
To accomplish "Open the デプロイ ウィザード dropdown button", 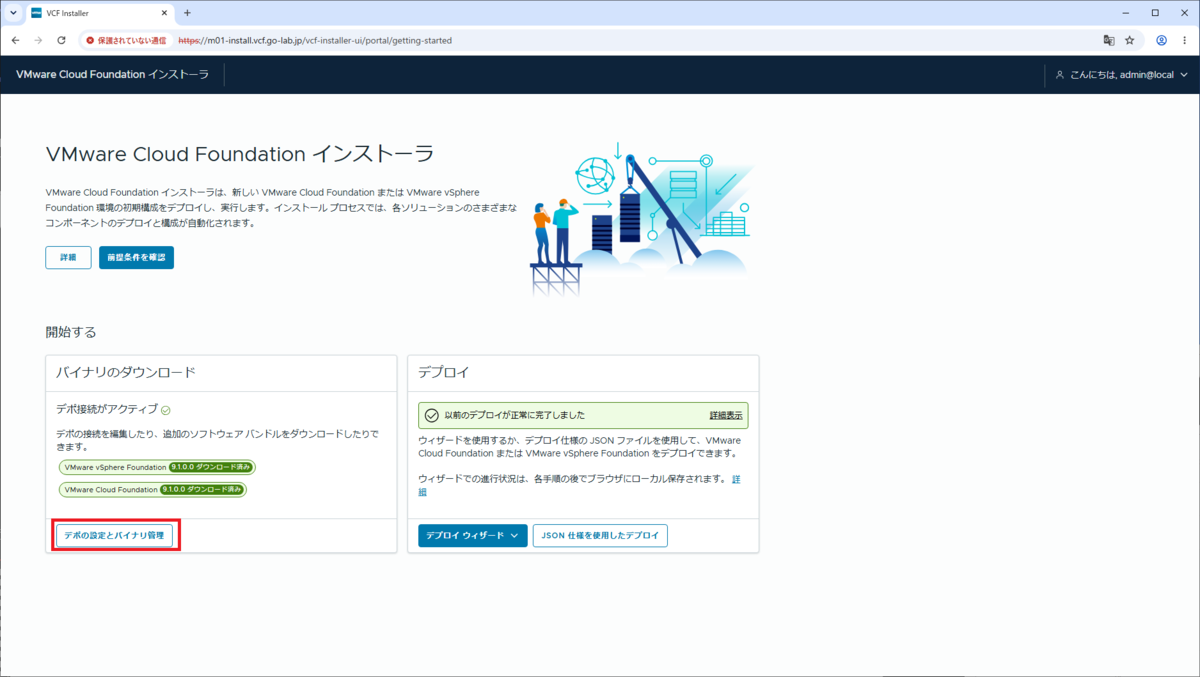I will [472, 536].
